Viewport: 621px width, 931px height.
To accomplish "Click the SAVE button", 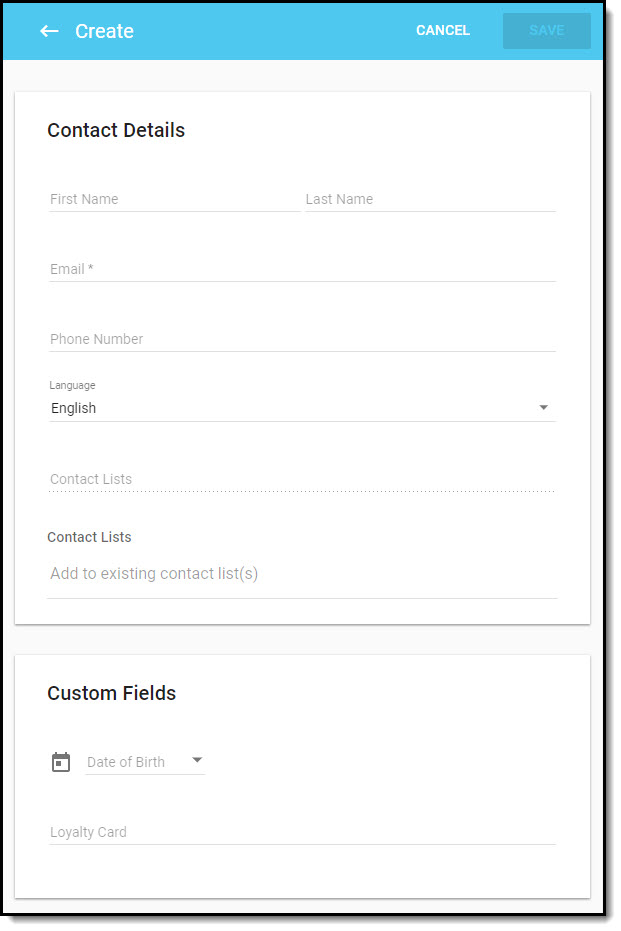I will [546, 30].
